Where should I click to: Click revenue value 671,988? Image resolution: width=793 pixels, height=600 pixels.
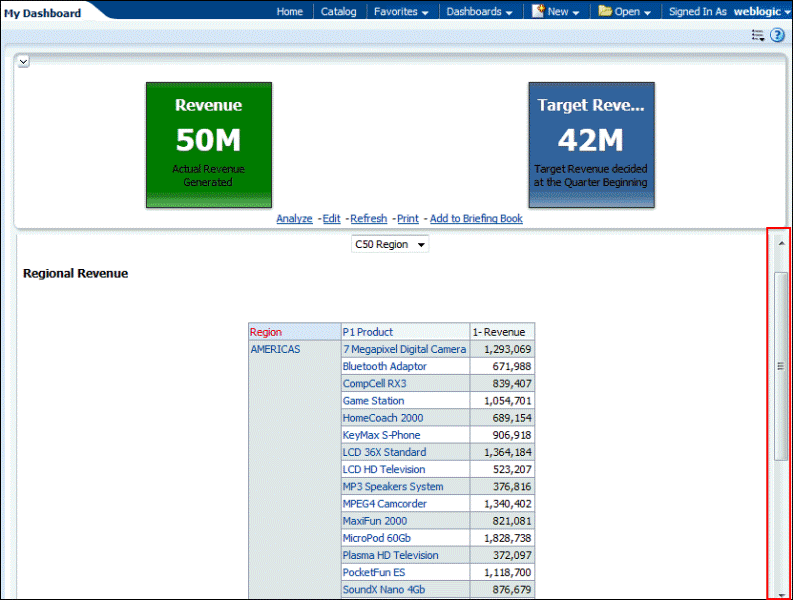coord(512,366)
